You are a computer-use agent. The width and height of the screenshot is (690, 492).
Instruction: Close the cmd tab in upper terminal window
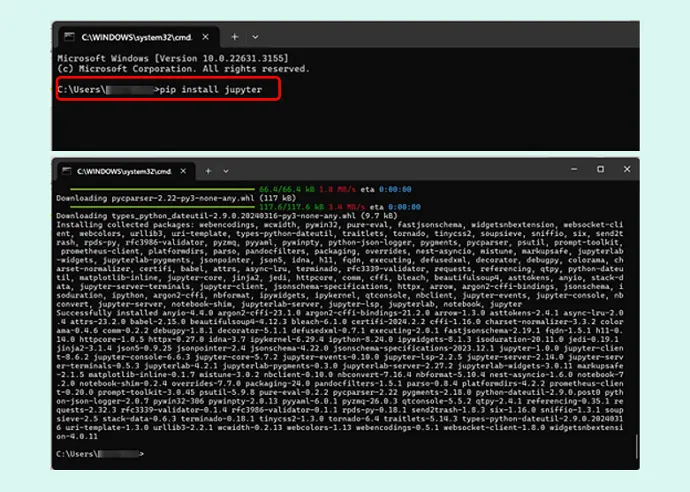pyautogui.click(x=206, y=37)
